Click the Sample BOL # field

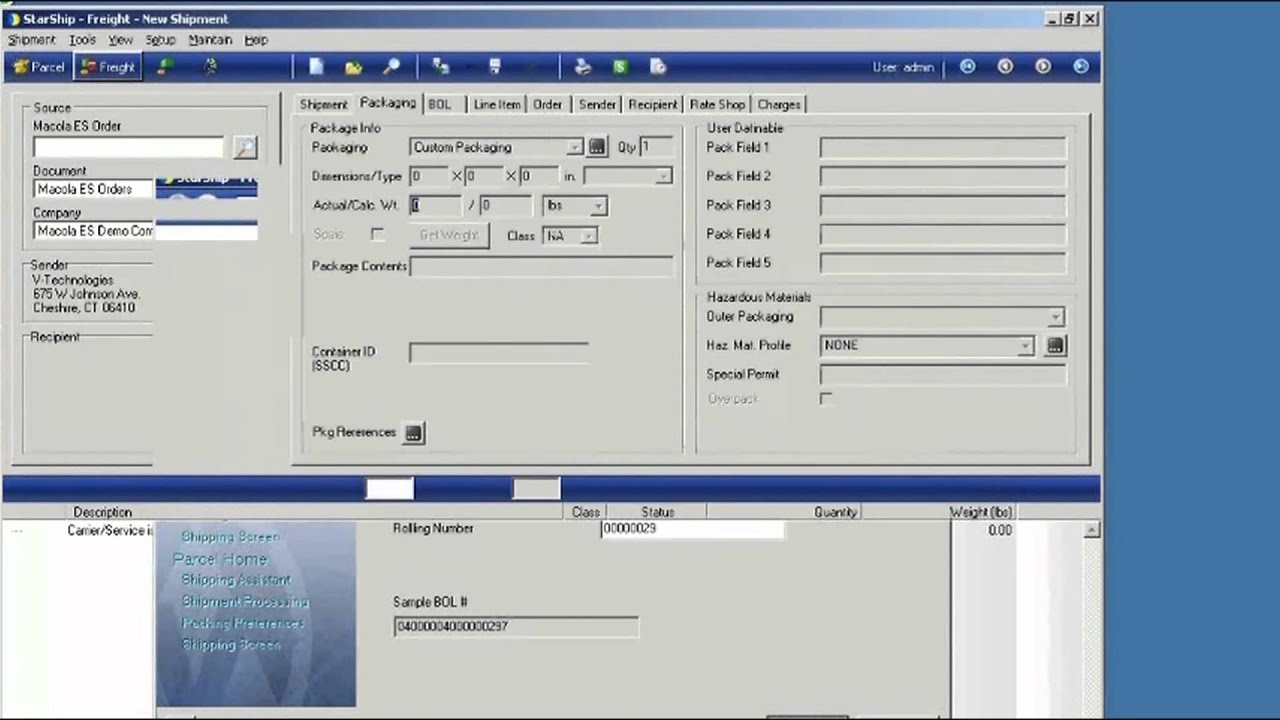tap(516, 627)
